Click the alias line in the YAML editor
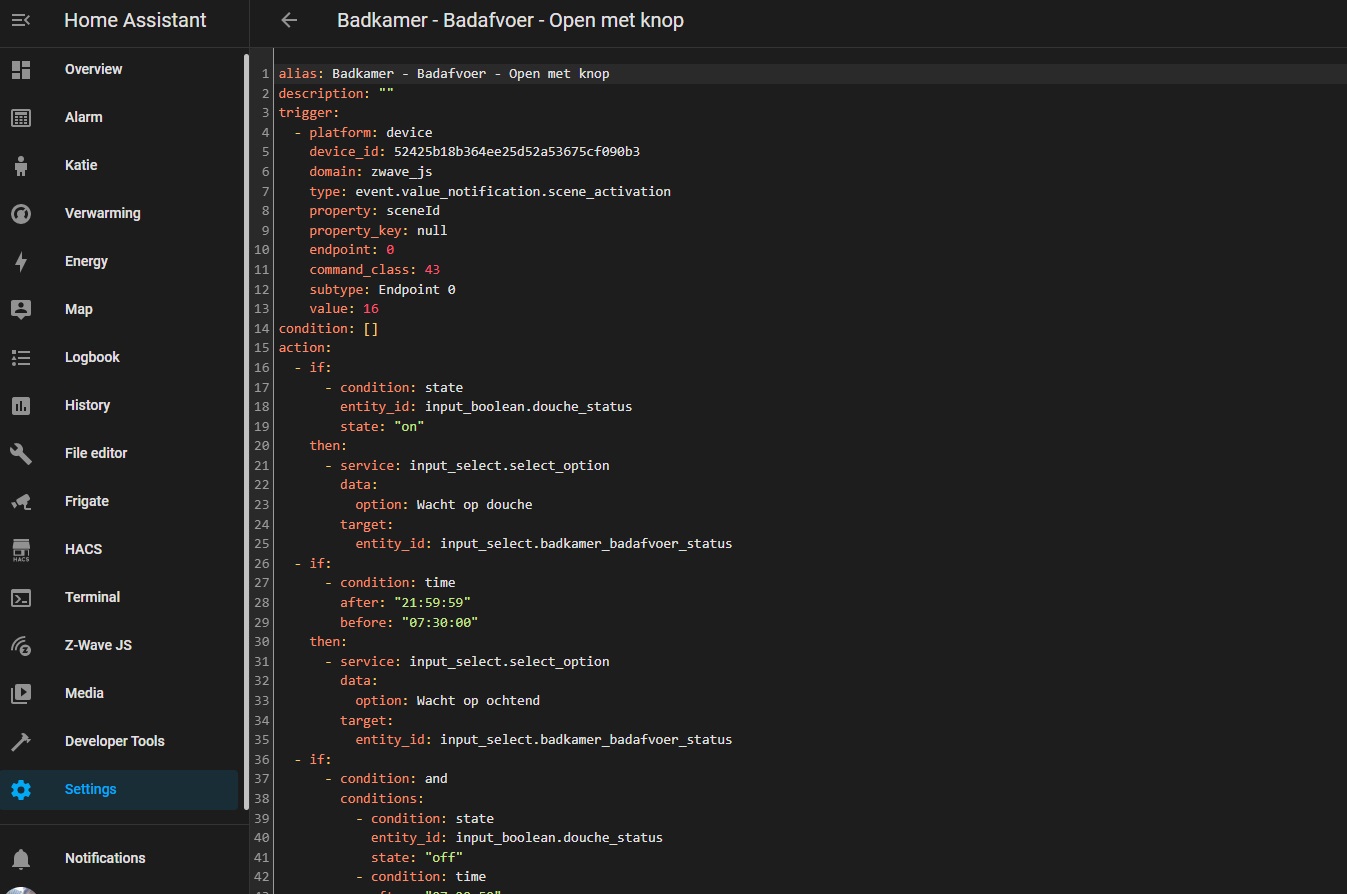The width and height of the screenshot is (1347, 894). (x=443, y=72)
